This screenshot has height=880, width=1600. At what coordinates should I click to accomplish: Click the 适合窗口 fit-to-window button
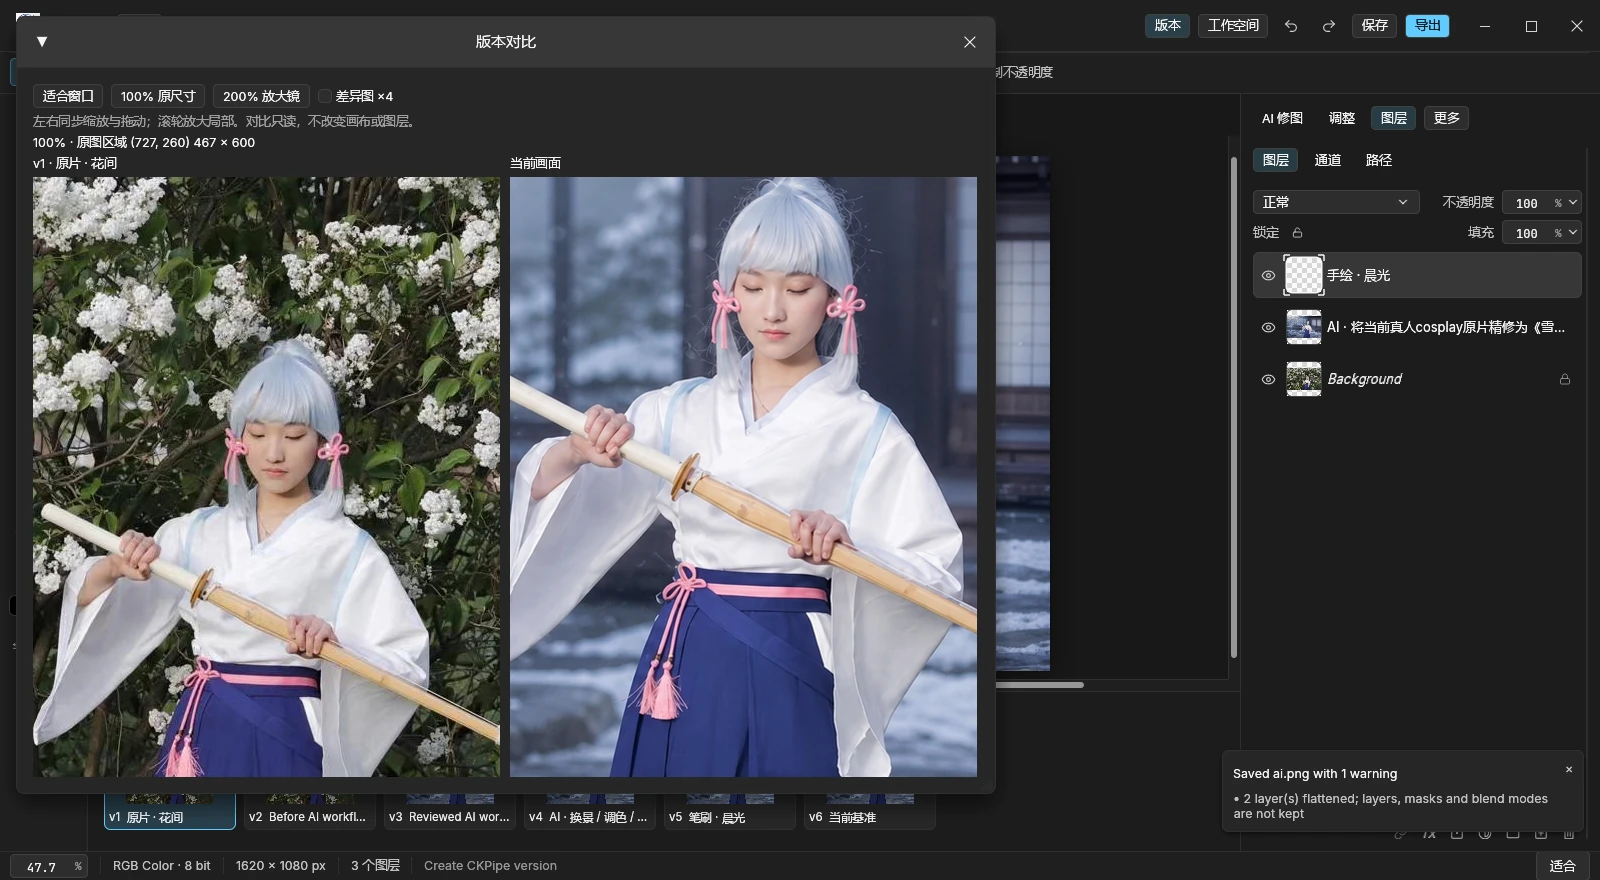pos(68,96)
